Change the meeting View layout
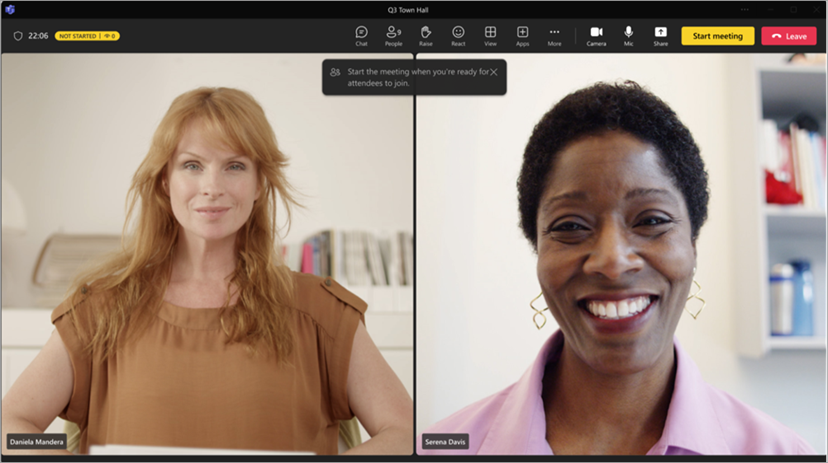828x463 pixels. (x=490, y=35)
